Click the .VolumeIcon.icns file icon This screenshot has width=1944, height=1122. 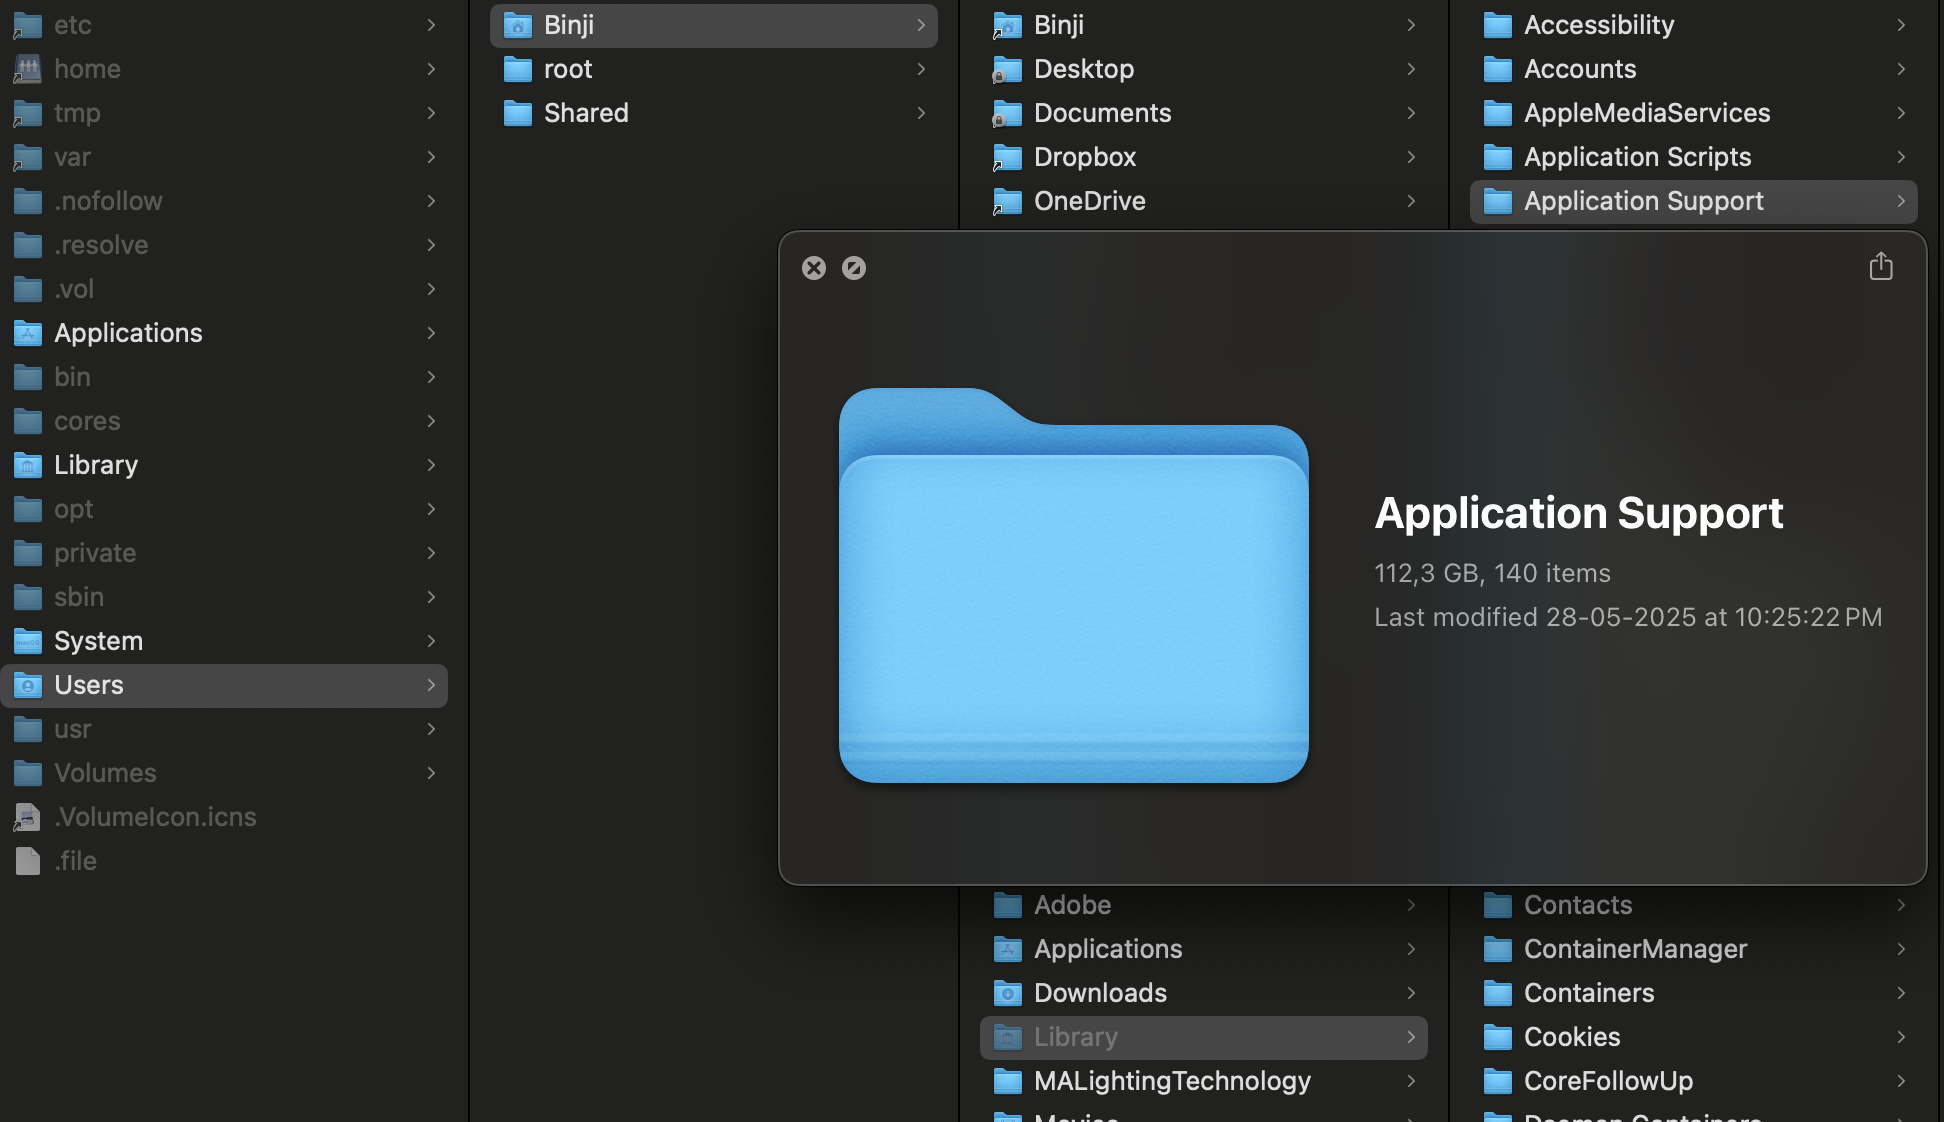pyautogui.click(x=28, y=817)
